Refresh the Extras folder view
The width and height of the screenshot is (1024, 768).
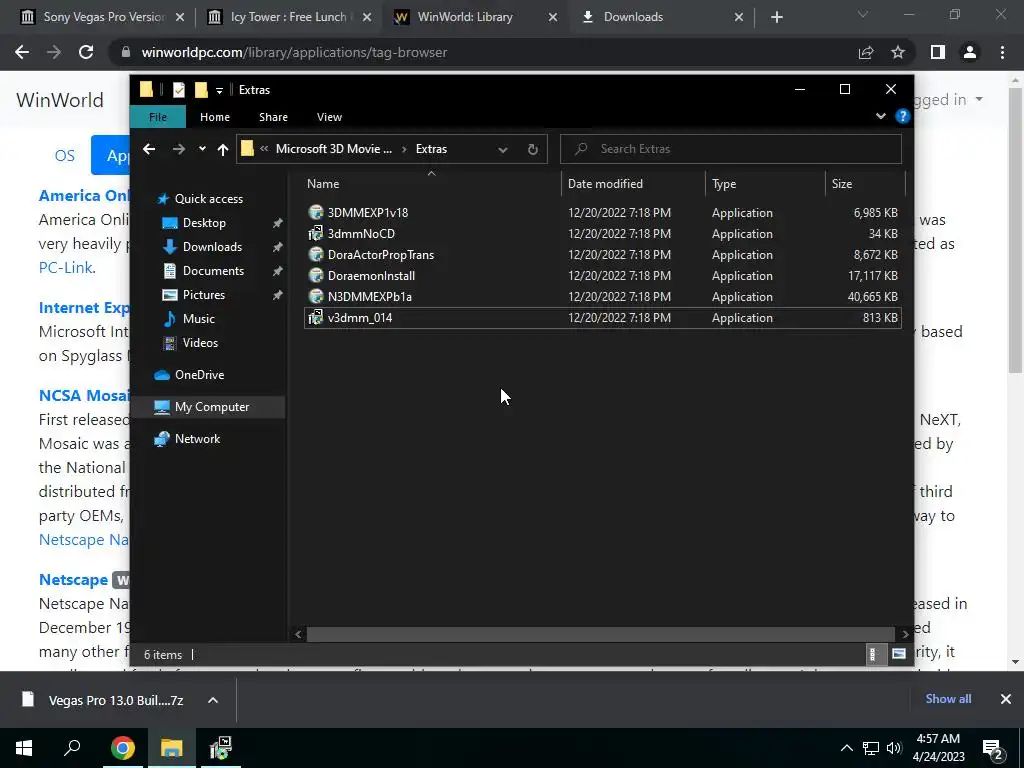(533, 149)
